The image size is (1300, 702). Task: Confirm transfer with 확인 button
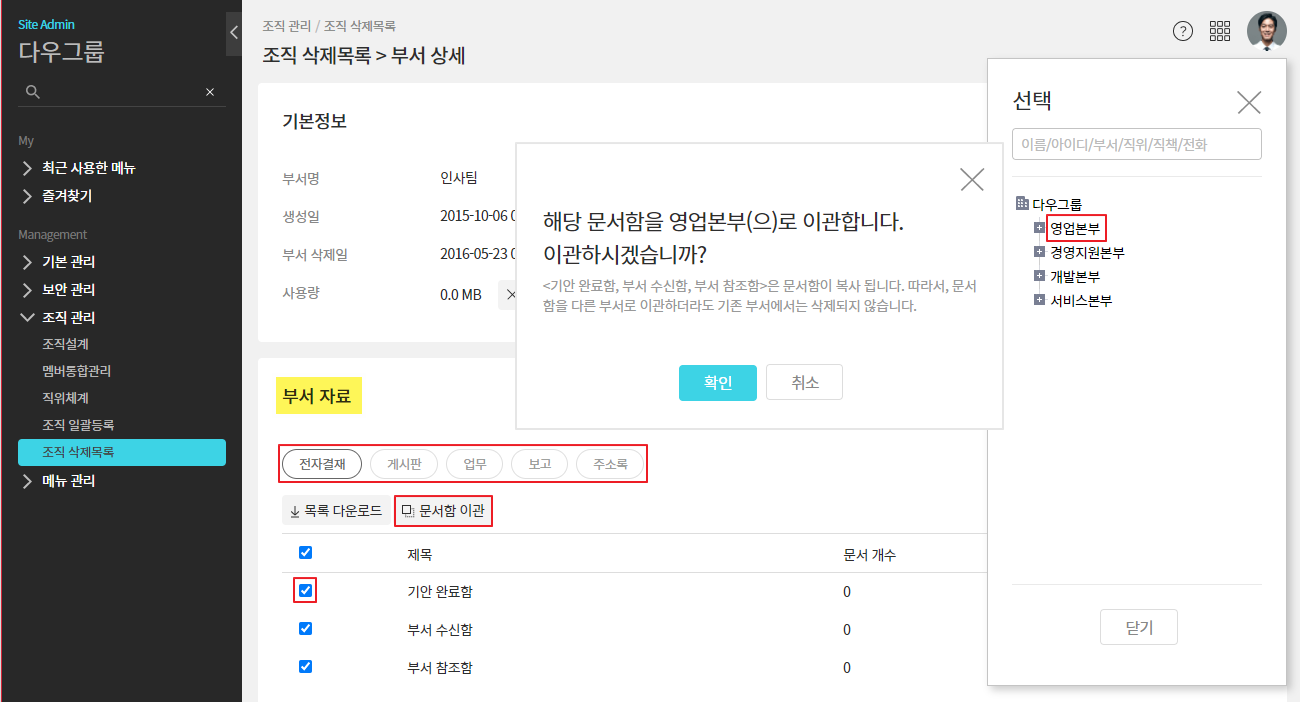click(717, 383)
